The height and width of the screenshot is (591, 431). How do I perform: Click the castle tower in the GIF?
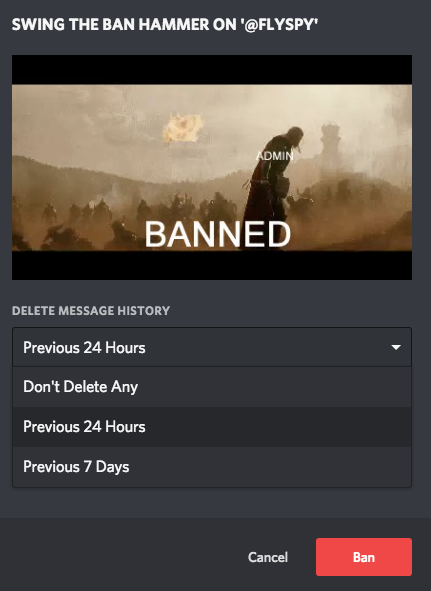[330, 145]
